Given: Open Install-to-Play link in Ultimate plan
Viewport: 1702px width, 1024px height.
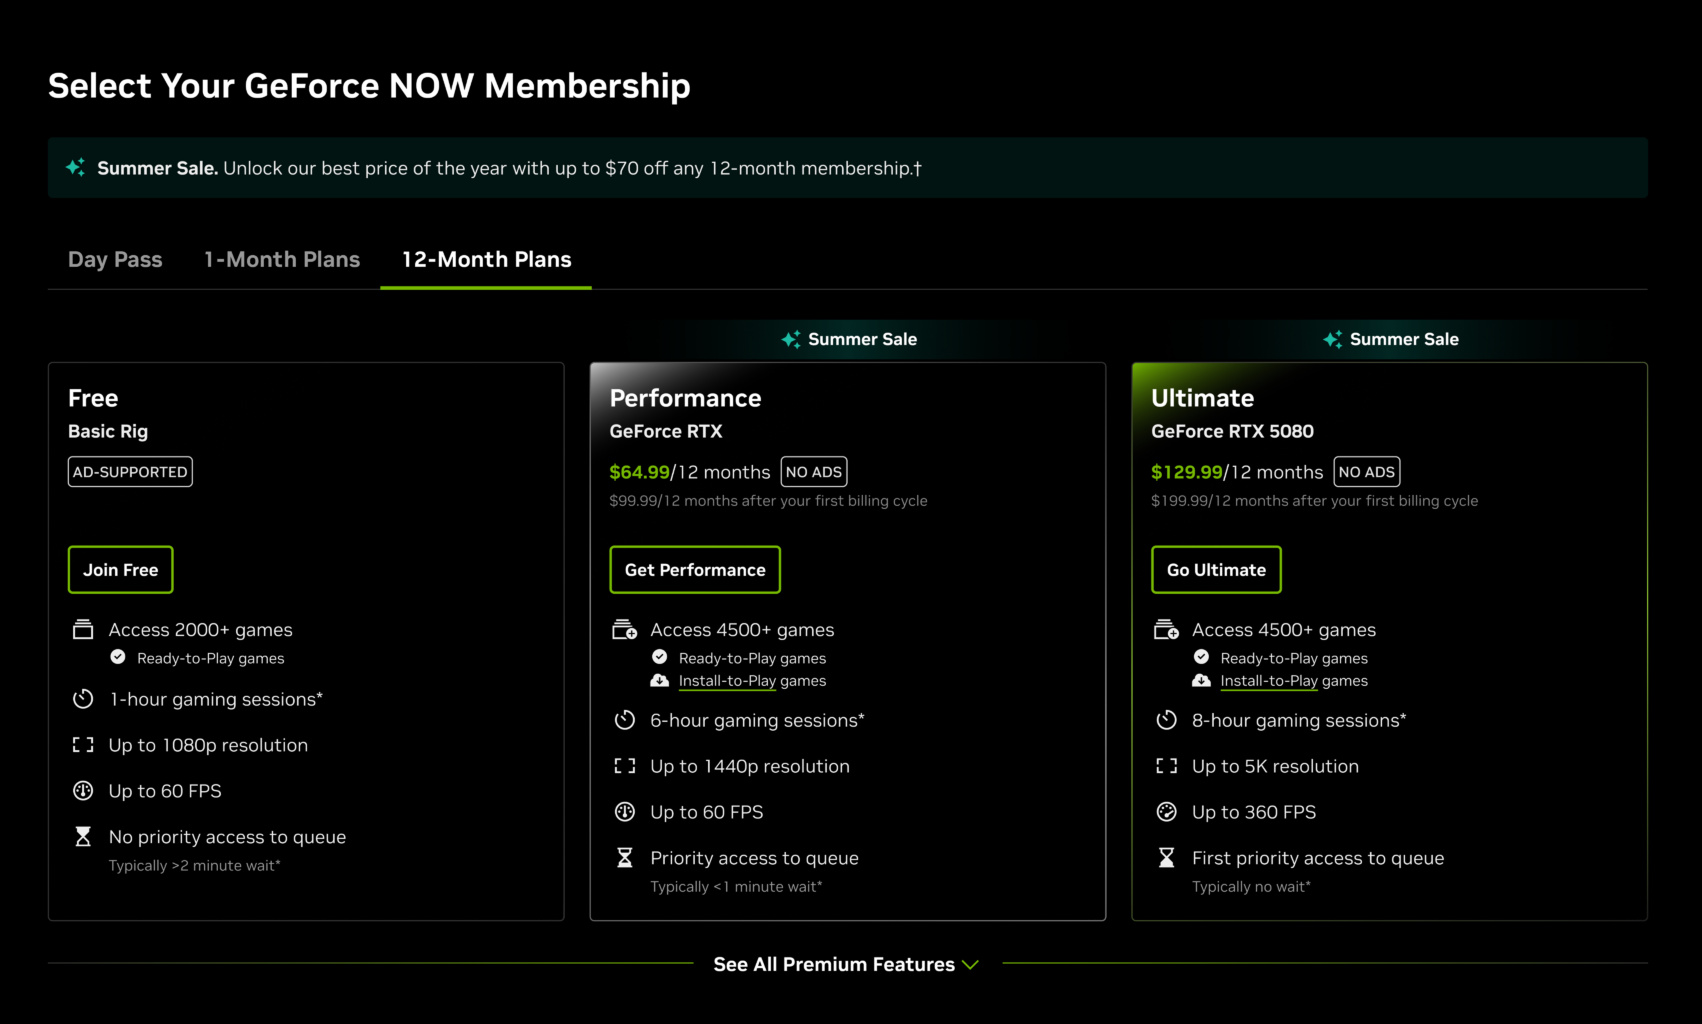Looking at the screenshot, I should pyautogui.click(x=1269, y=681).
